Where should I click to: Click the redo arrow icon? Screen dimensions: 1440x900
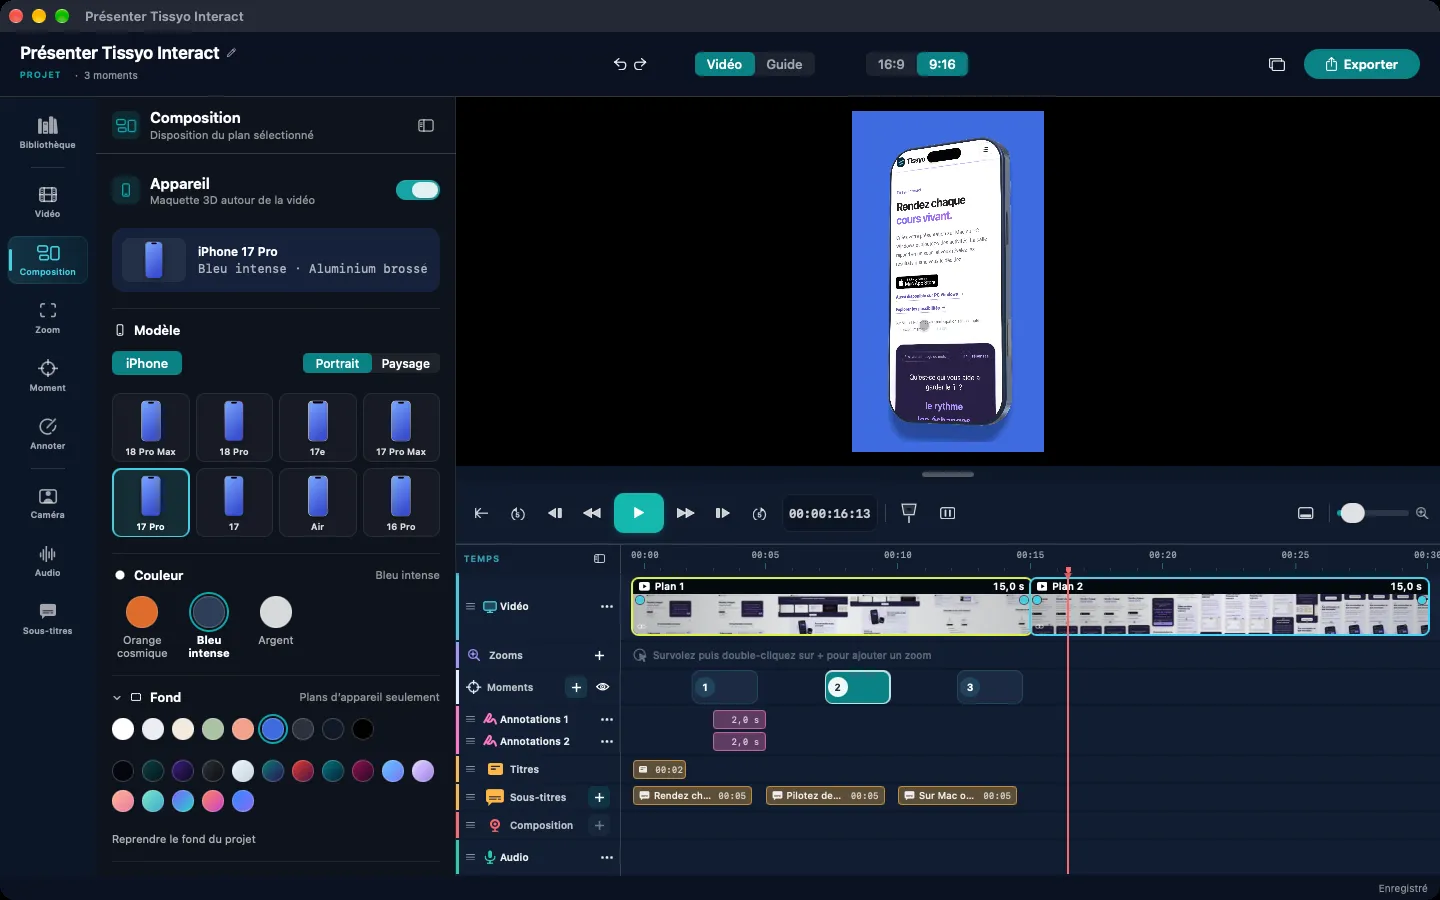coord(641,64)
